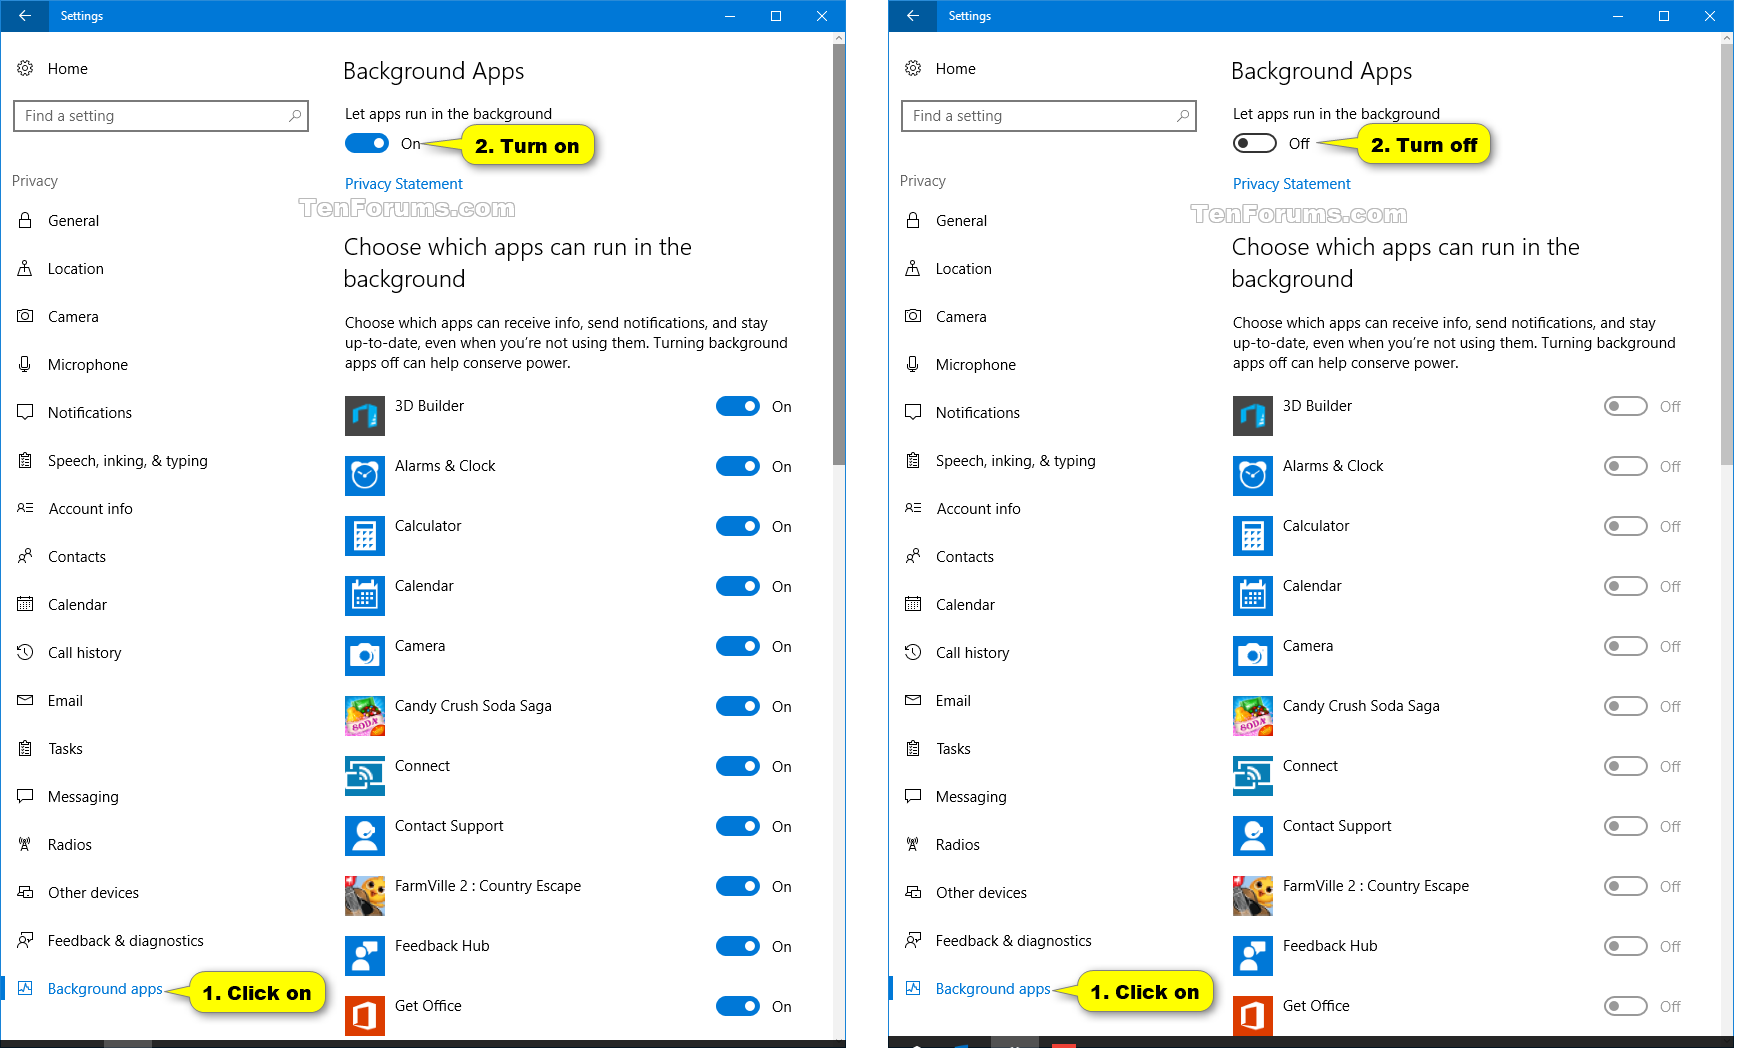1742x1052 pixels.
Task: Click Home gear icon in left Settings window
Action: pos(25,68)
